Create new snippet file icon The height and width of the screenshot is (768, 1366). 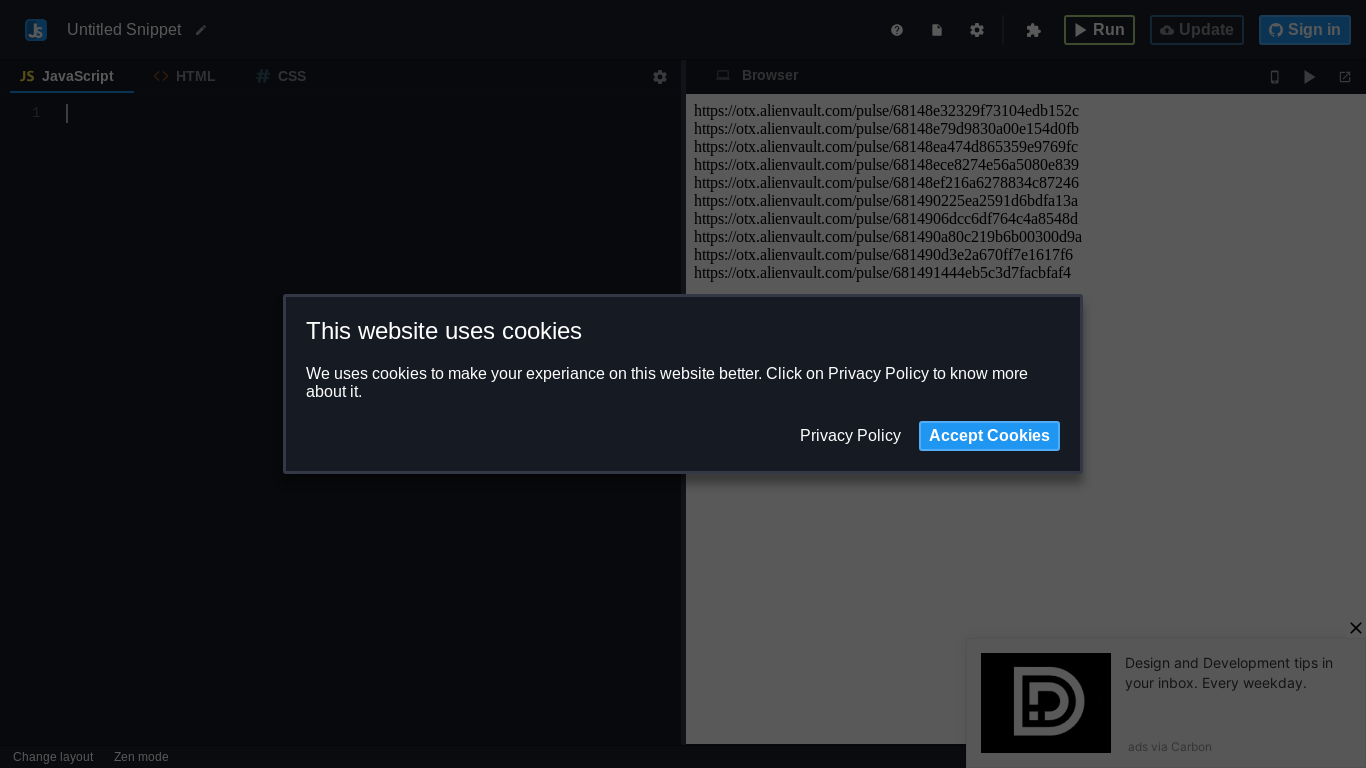pos(937,30)
